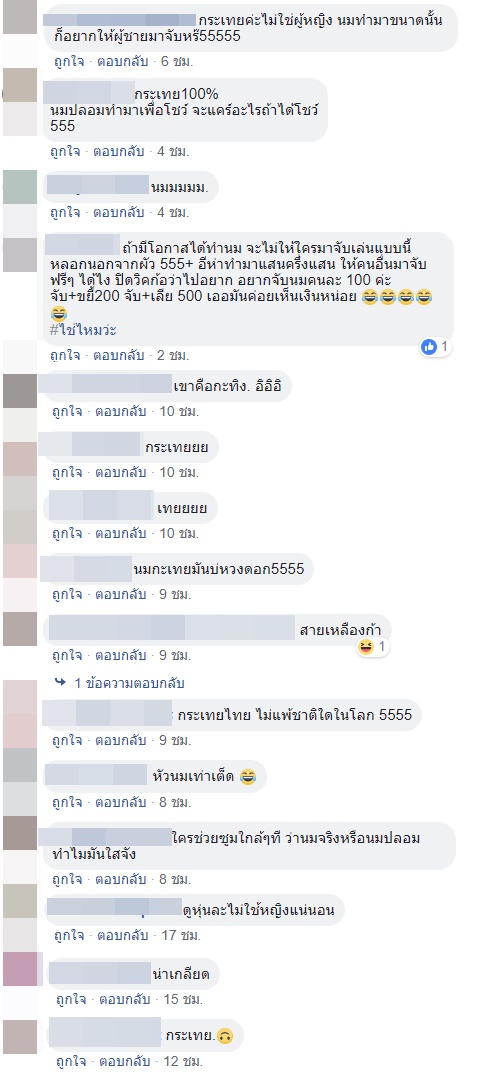Viewport: 480px width, 1078px height.
Task: Click the blue like reaction icon with count 1
Action: [x=429, y=347]
